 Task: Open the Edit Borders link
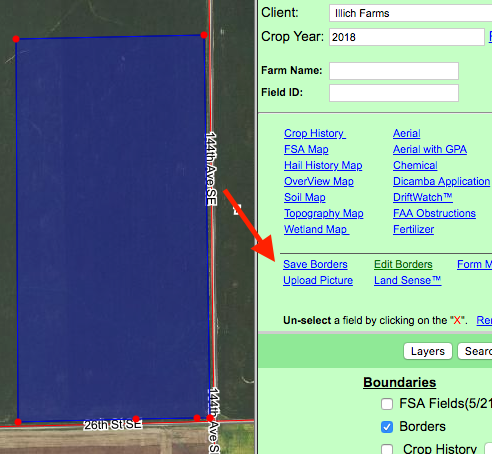tap(403, 264)
